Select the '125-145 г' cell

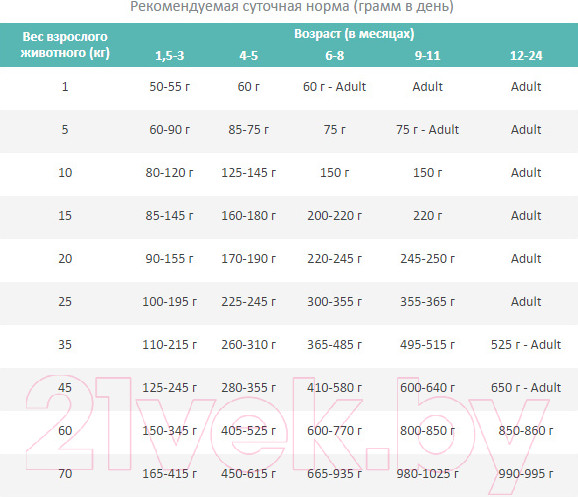(248, 173)
